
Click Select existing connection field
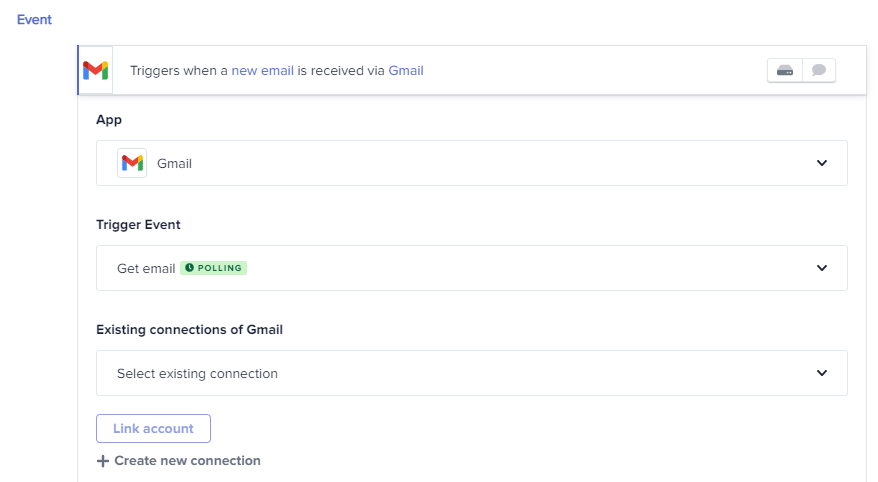[x=471, y=373]
